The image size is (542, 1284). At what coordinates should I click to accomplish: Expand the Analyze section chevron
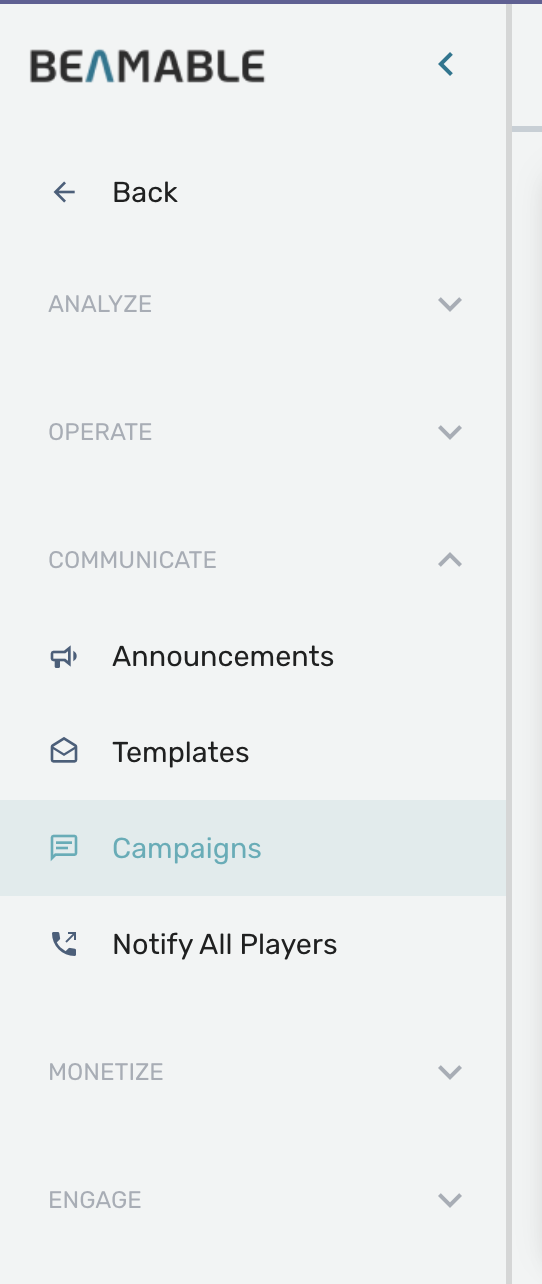click(x=450, y=304)
